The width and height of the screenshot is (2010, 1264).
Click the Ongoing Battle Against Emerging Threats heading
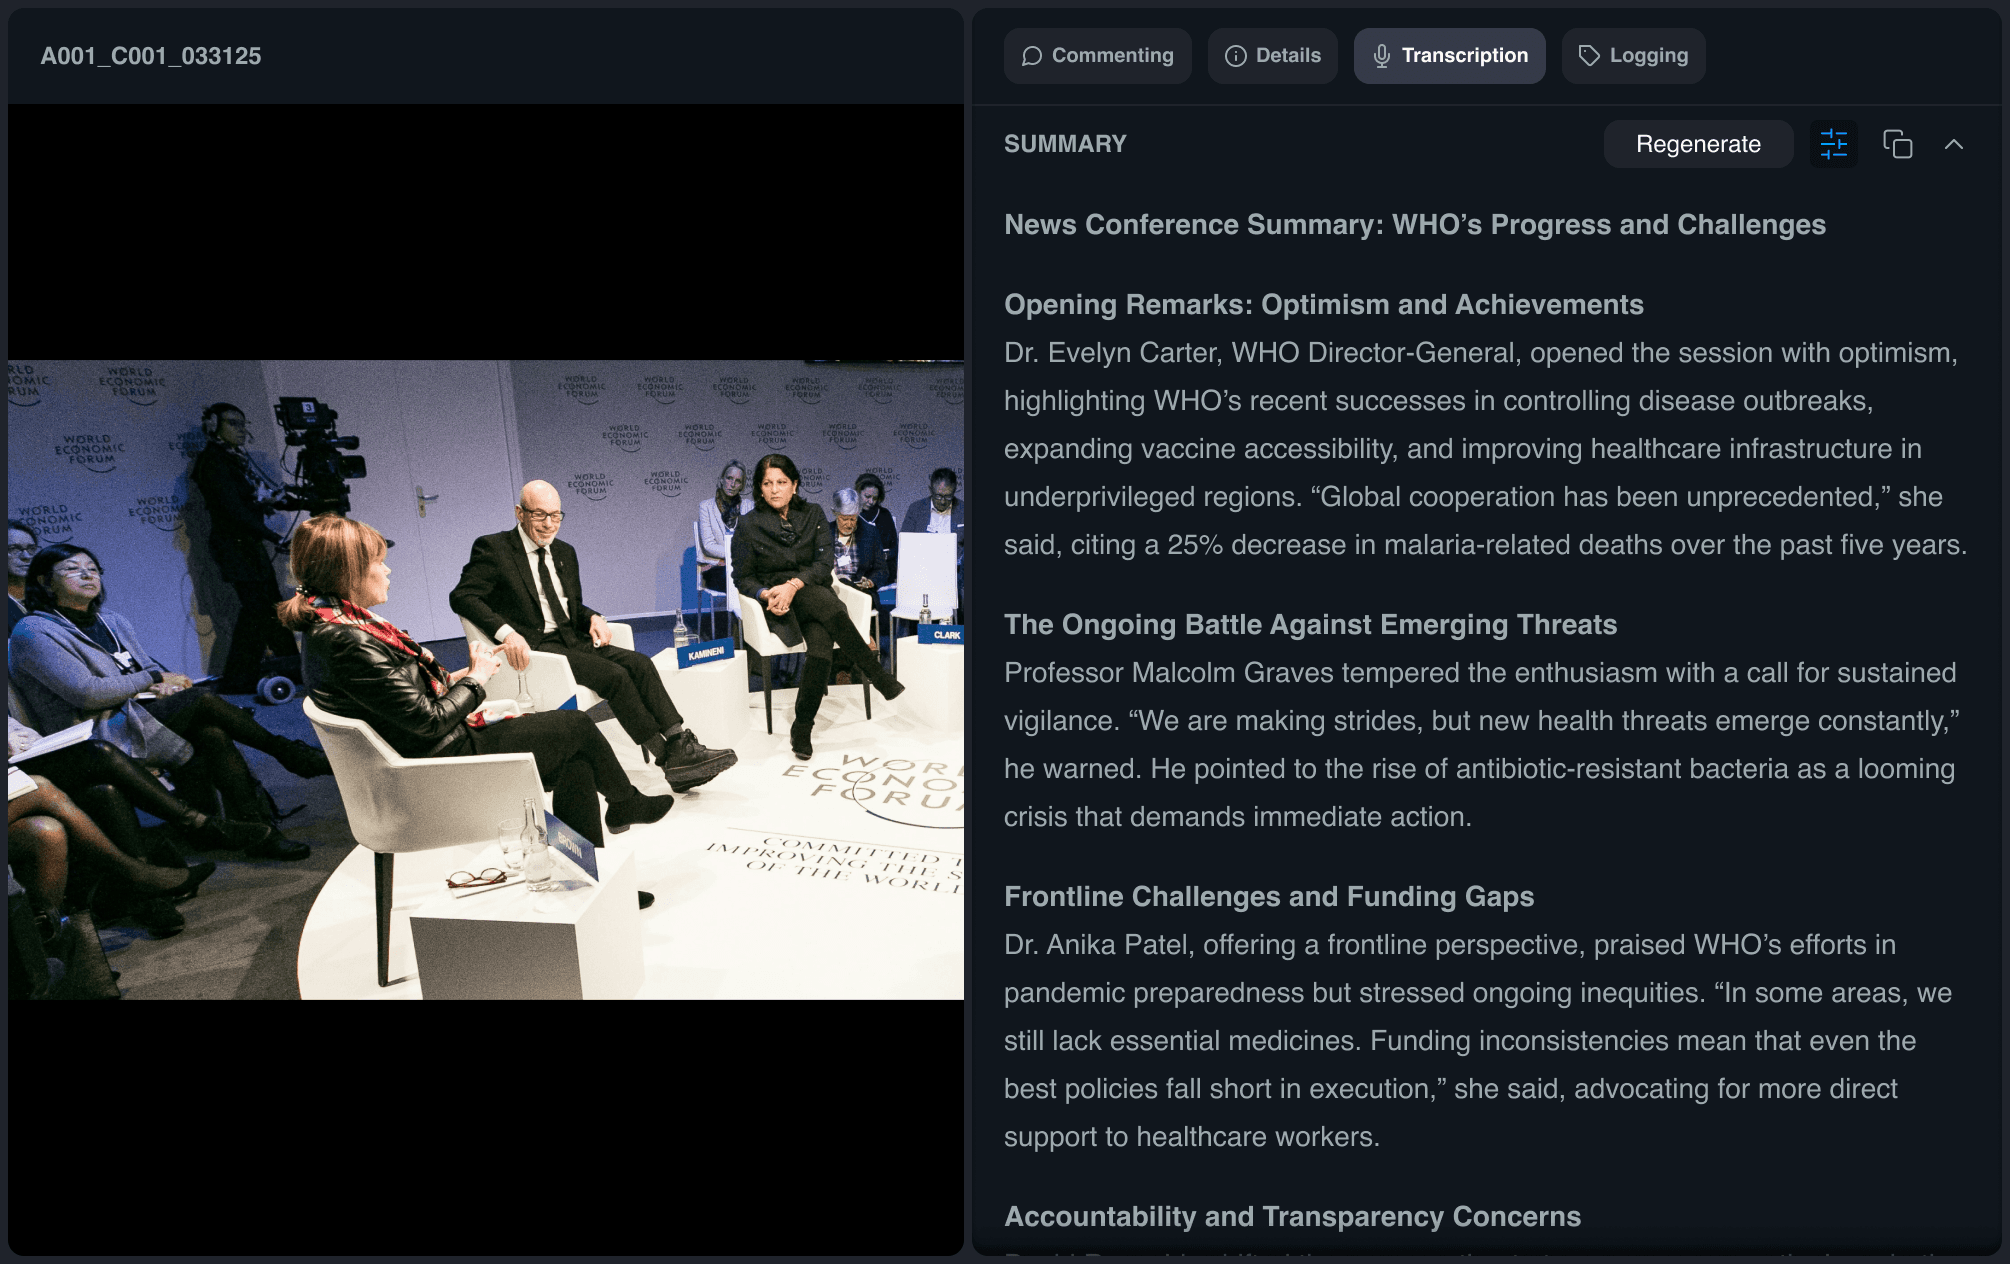1310,624
